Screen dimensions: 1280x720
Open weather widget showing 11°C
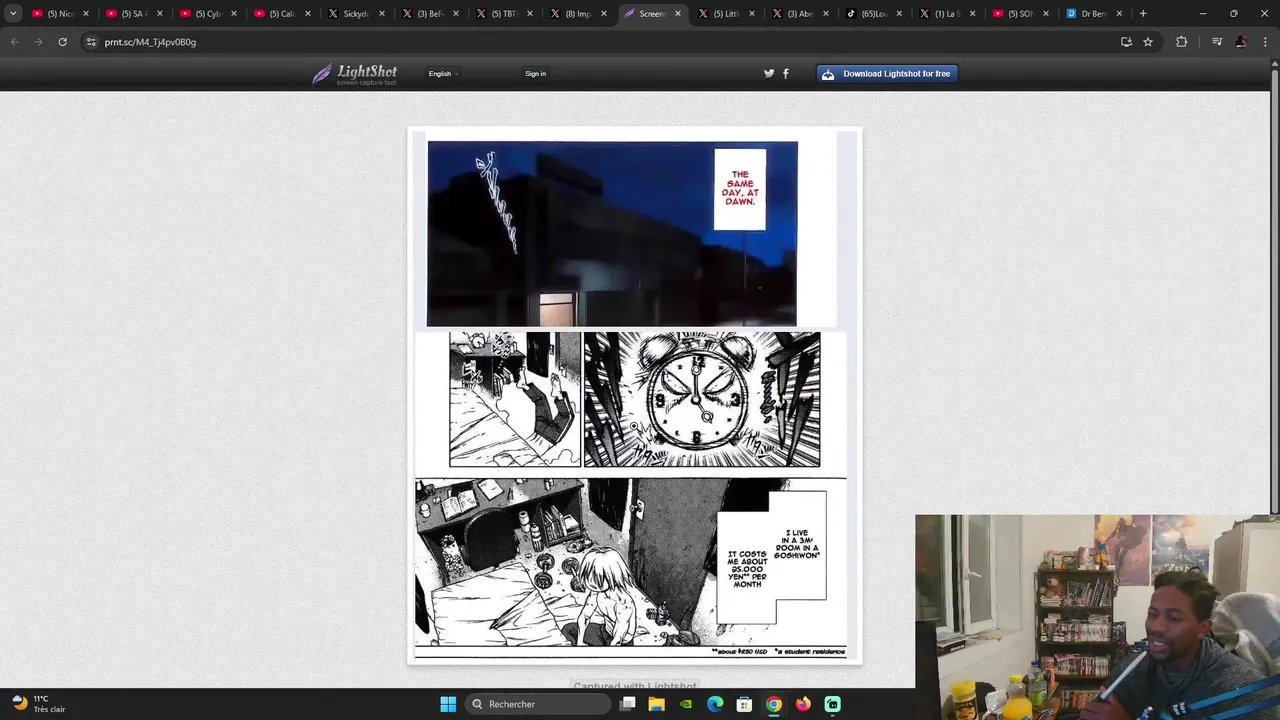tap(39, 704)
